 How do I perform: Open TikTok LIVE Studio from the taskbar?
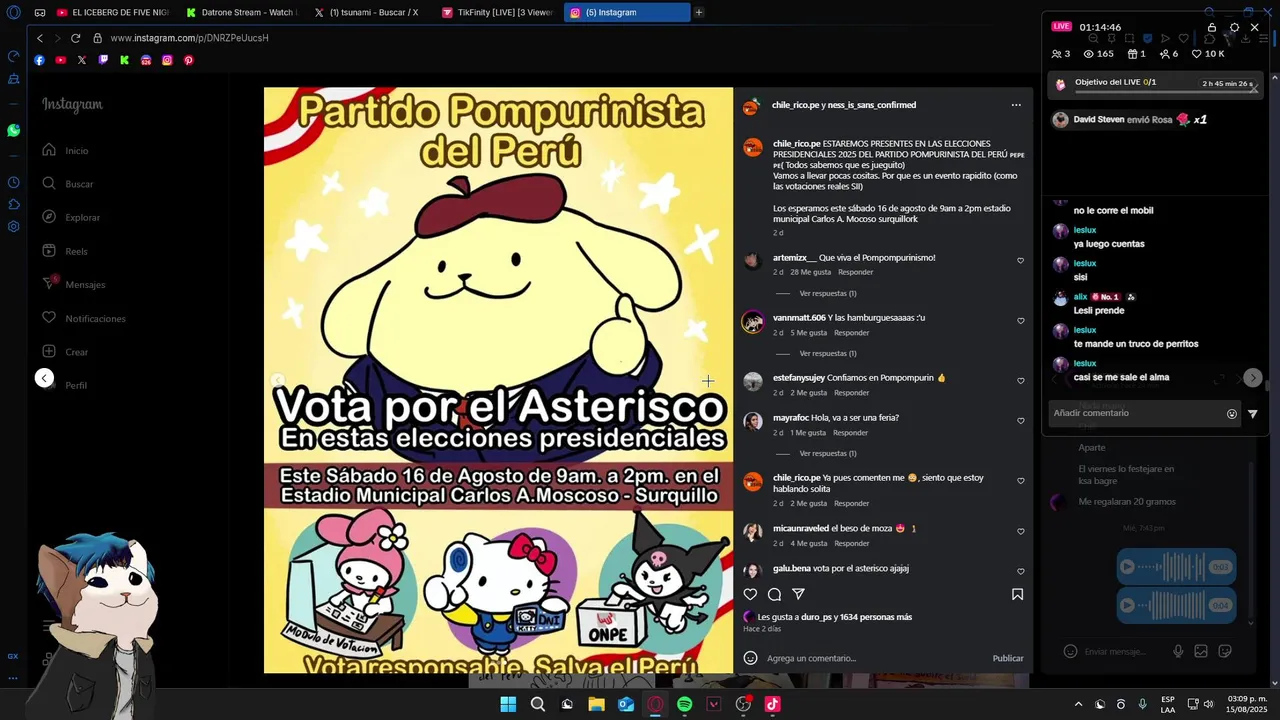[x=772, y=704]
